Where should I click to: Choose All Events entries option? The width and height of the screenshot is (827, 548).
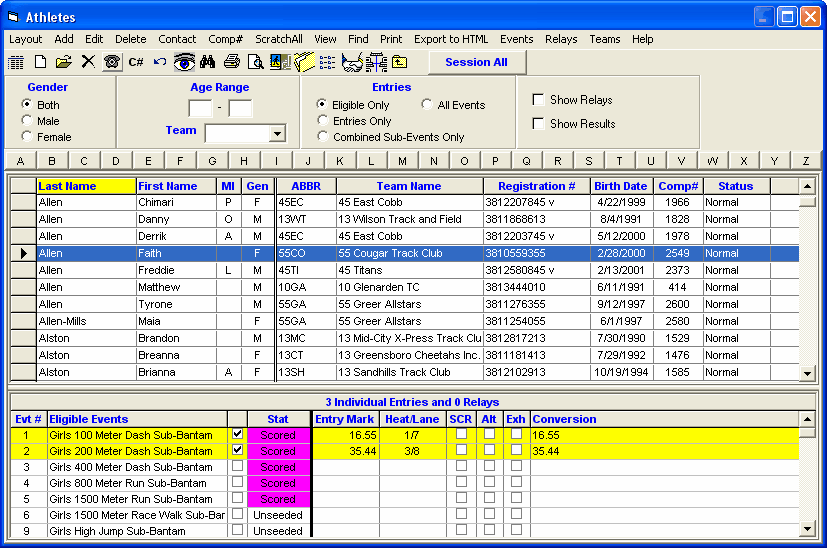coord(427,104)
